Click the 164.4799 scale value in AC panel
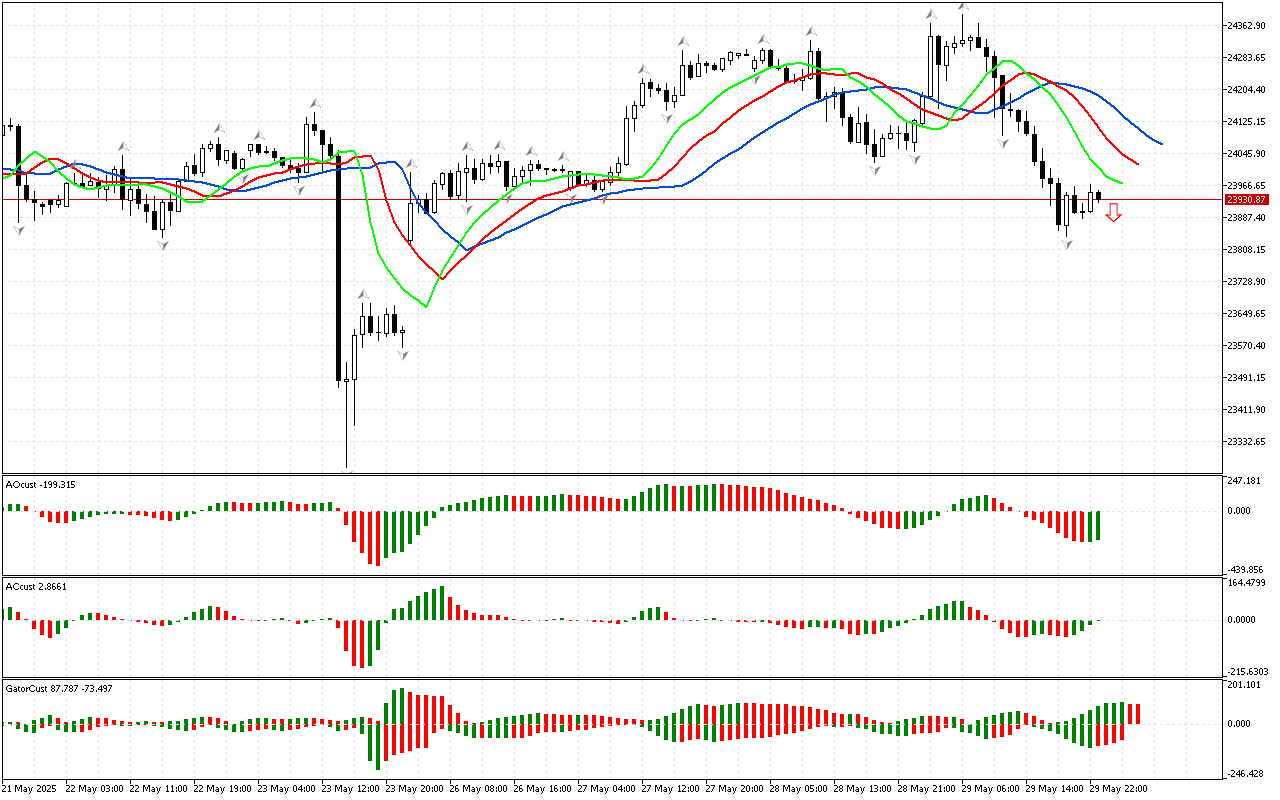 (x=1246, y=583)
